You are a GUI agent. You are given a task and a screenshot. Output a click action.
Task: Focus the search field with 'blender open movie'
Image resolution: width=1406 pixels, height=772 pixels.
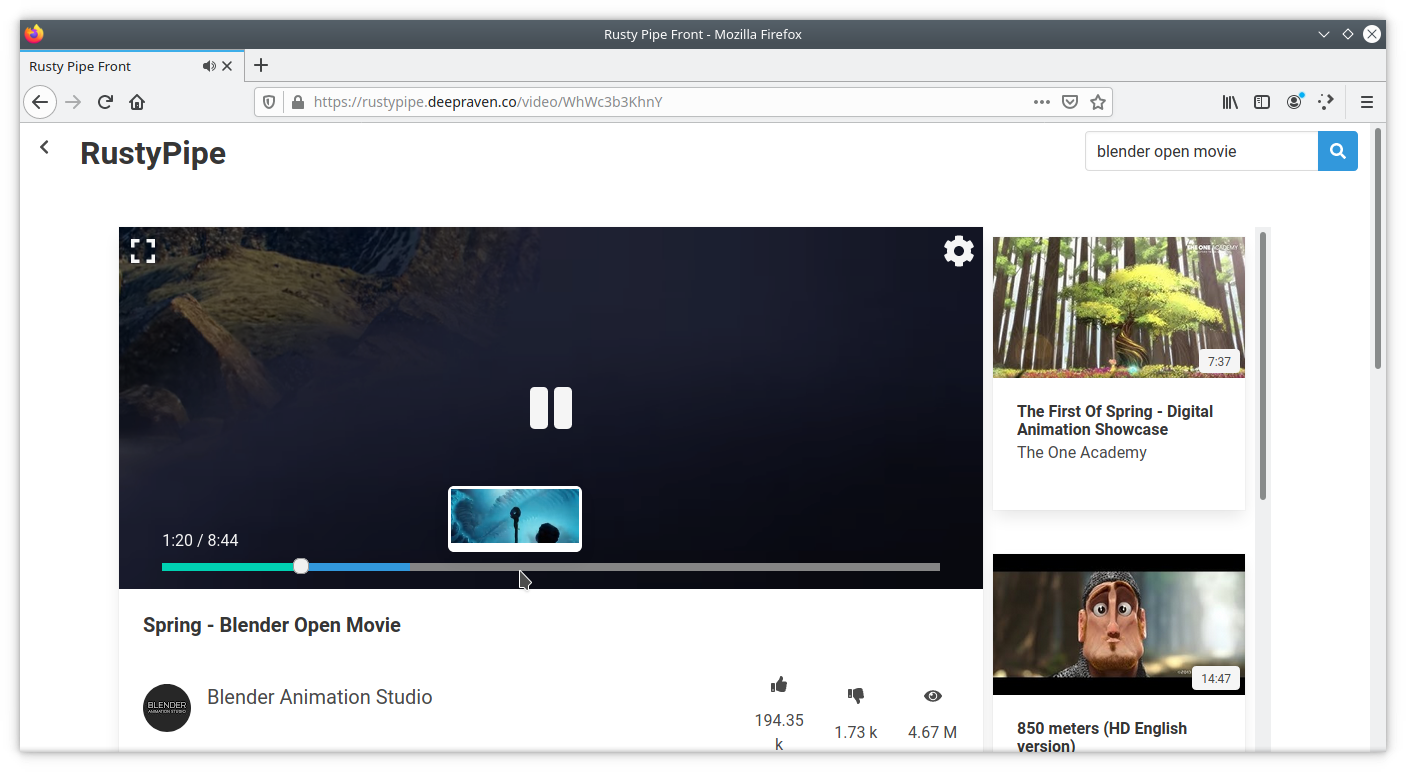(x=1201, y=151)
